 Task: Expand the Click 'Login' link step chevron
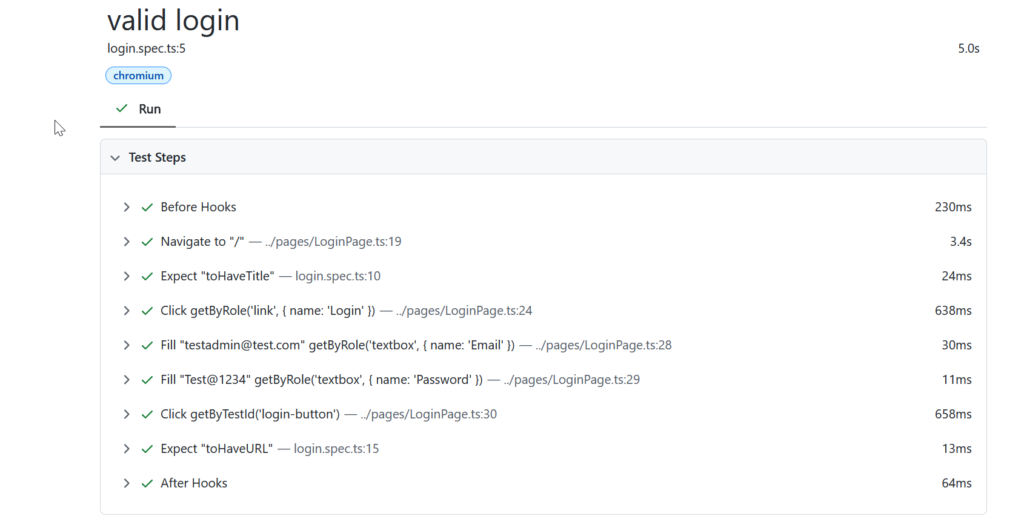pos(127,311)
